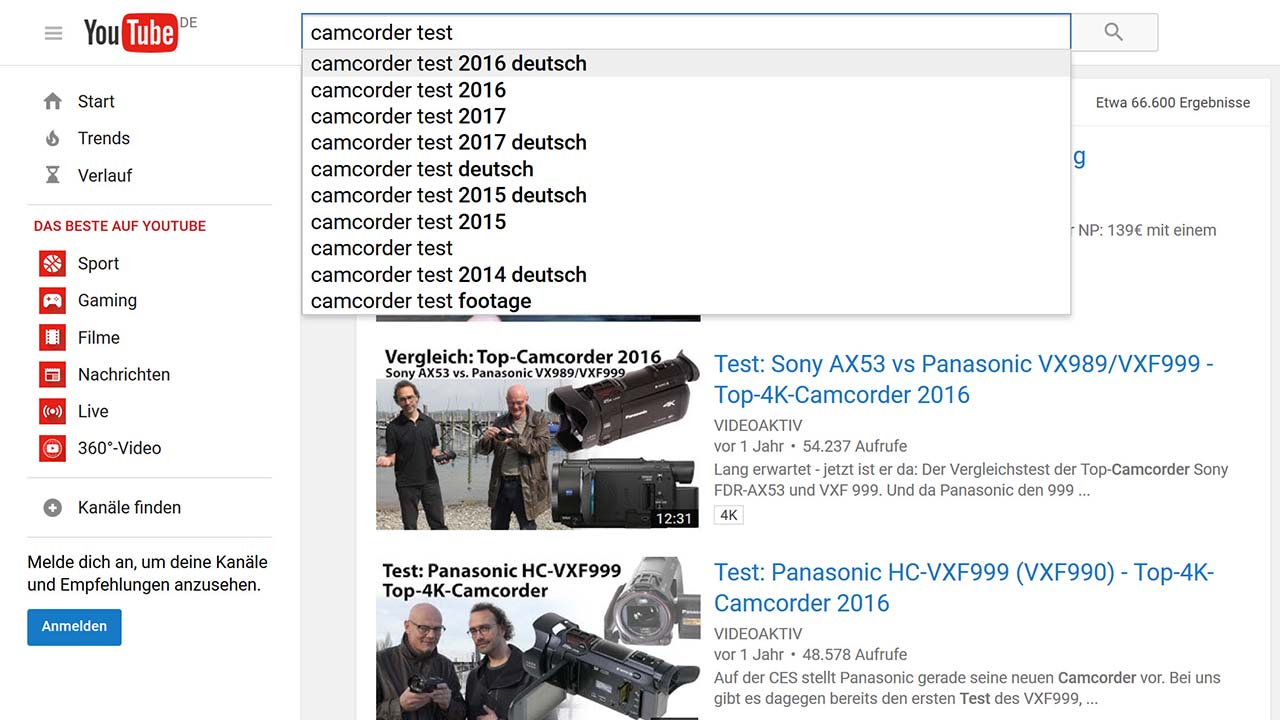Open Verlauf via the hourglass icon
The image size is (1280, 720).
tap(53, 175)
